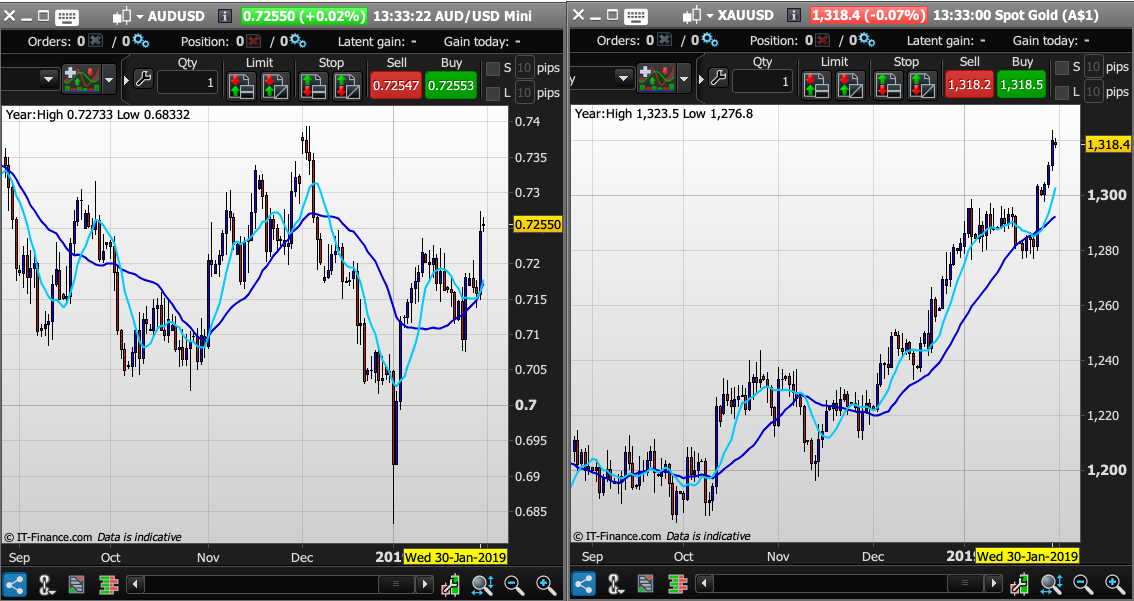Cancel all orders in AUDUSD window
The image size is (1134, 601).
pos(95,41)
